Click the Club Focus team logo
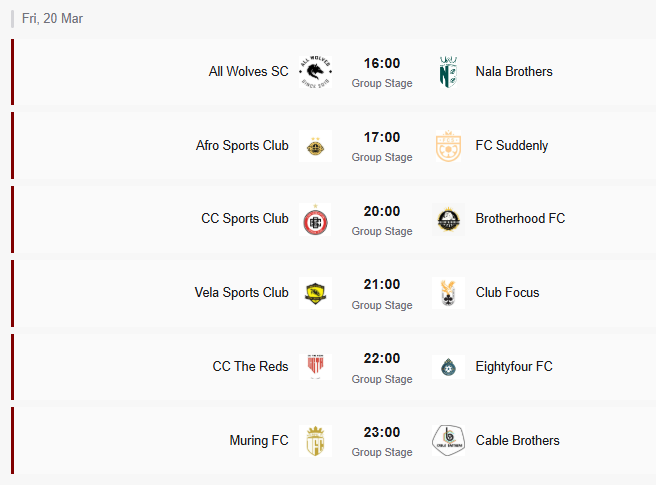This screenshot has height=485, width=656. click(448, 294)
